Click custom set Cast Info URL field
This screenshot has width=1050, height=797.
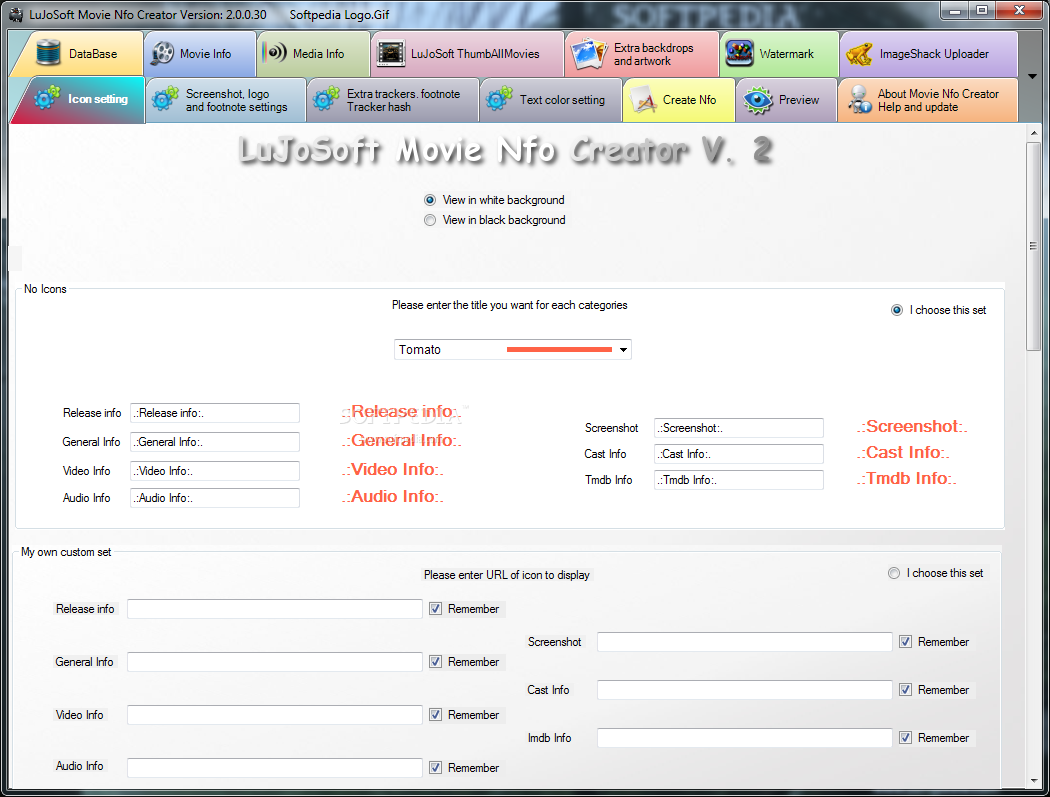coord(745,690)
